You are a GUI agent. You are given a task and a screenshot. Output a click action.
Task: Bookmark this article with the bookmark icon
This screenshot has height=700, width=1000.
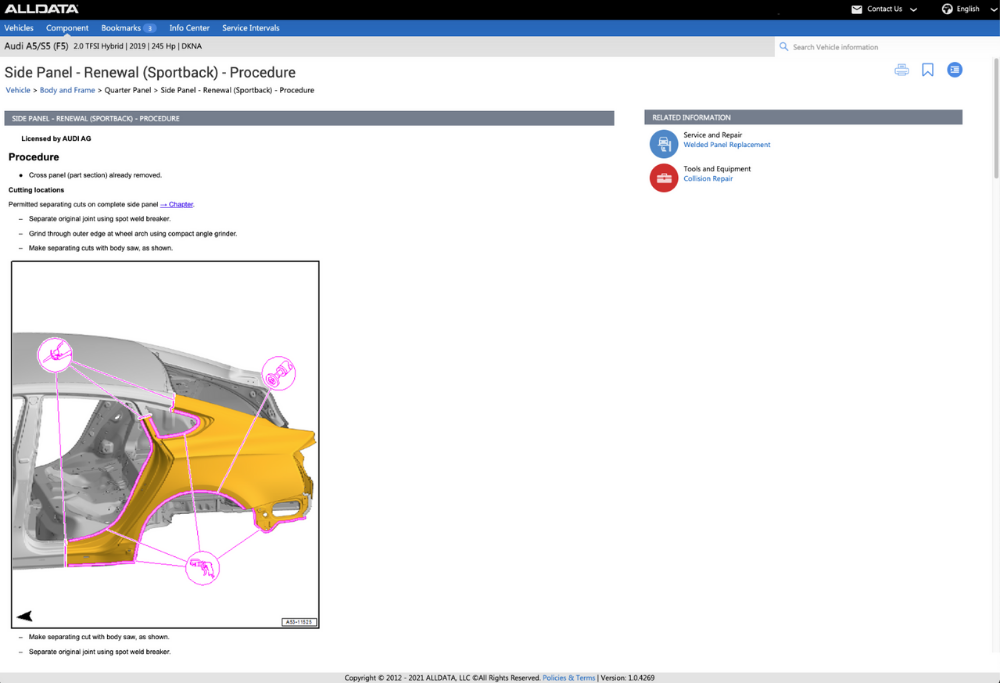927,69
